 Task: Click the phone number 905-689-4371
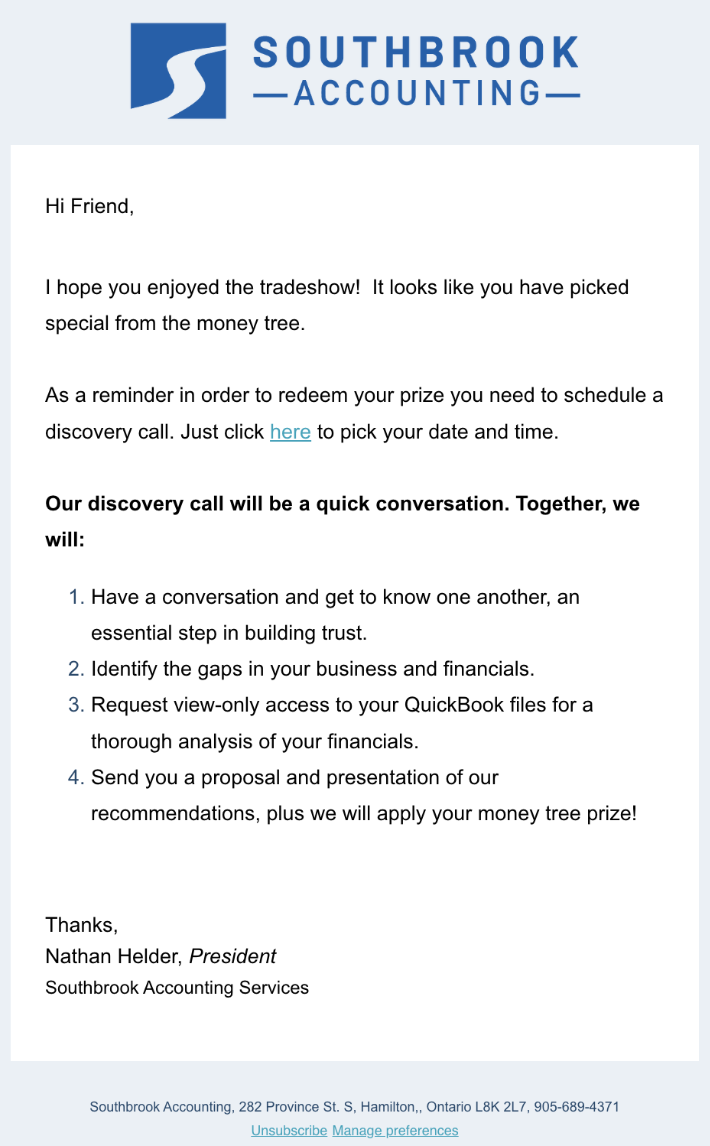(x=577, y=1107)
